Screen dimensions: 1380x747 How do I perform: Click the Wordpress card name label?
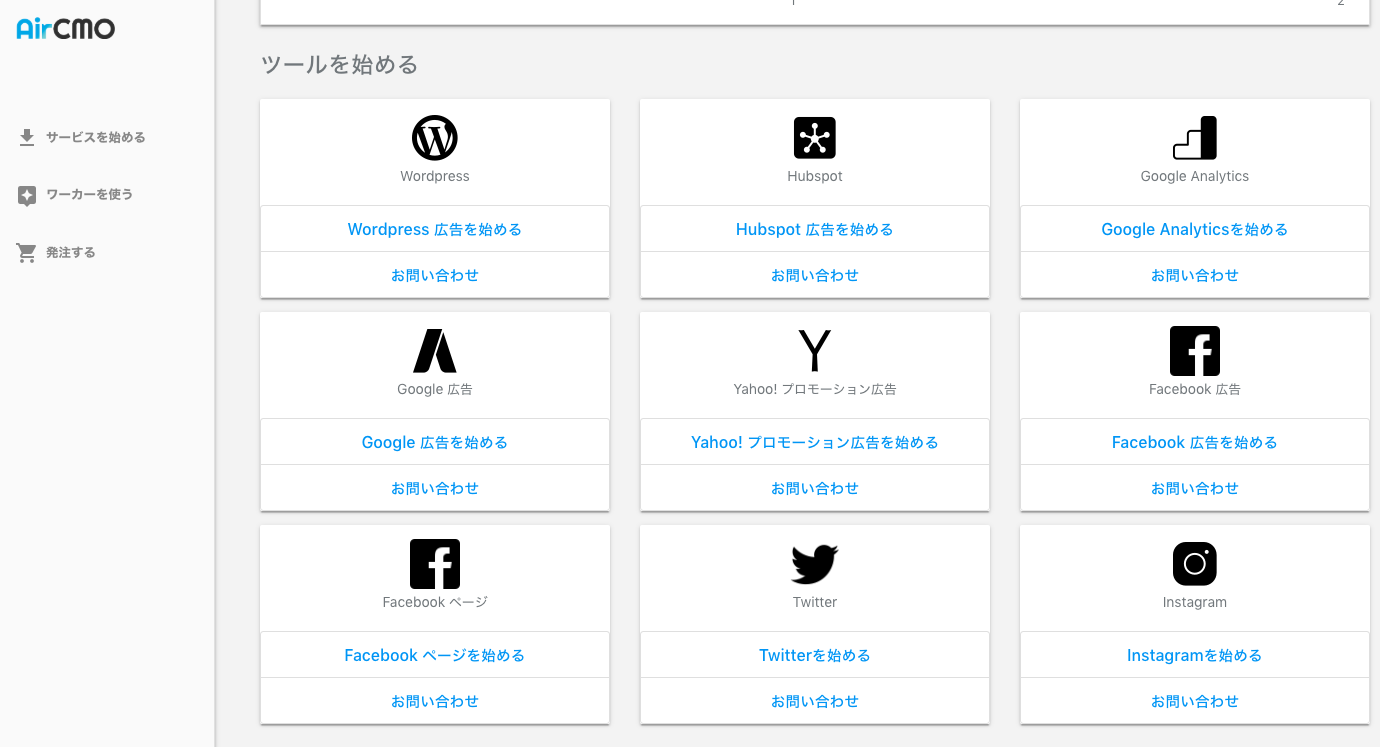[x=435, y=176]
